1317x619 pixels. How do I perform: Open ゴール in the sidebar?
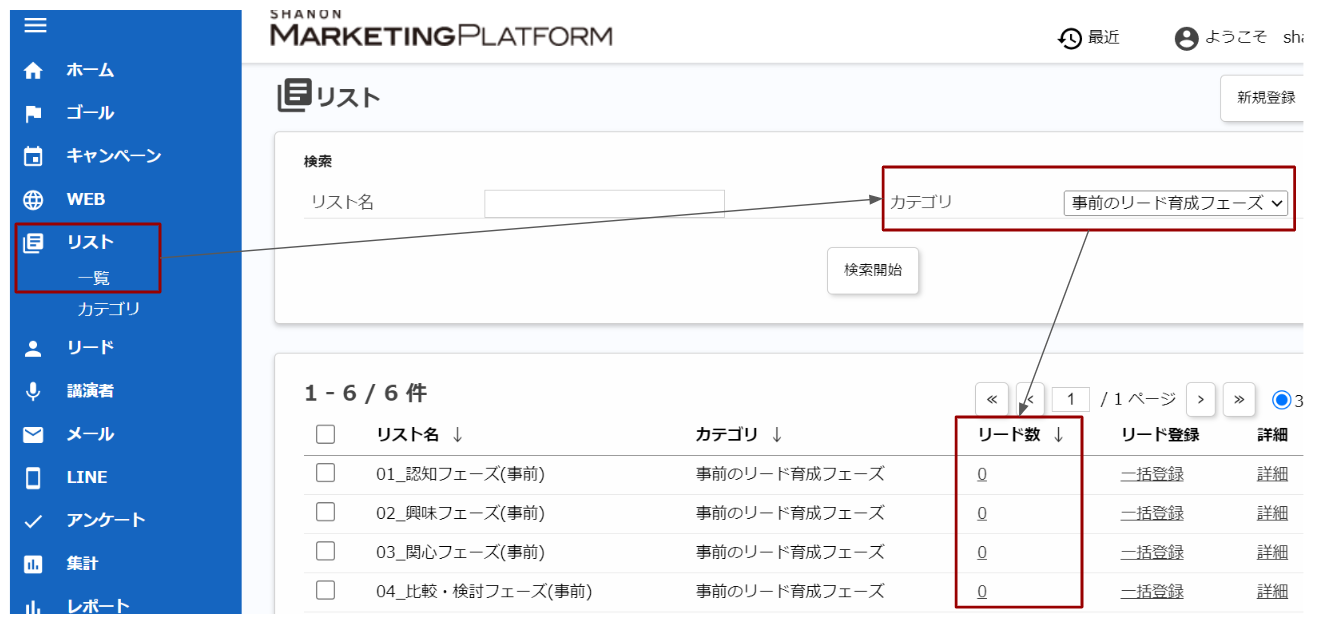pos(90,114)
